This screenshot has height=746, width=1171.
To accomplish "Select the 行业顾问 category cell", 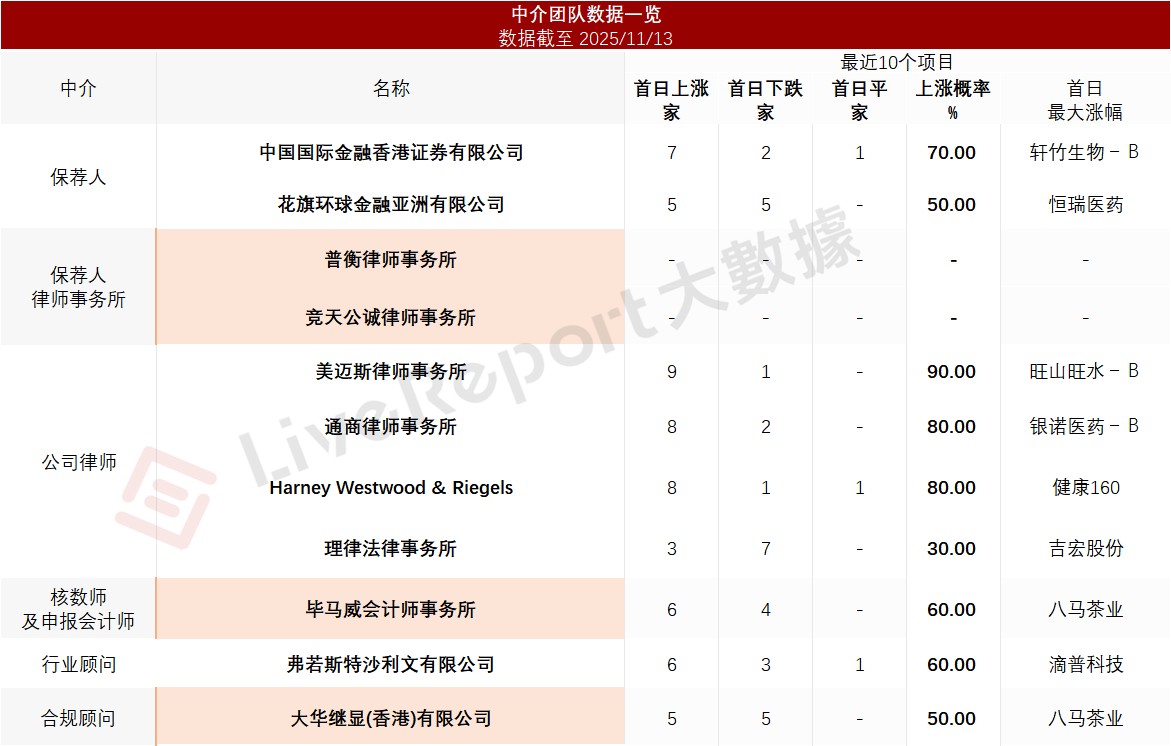I will tap(78, 664).
